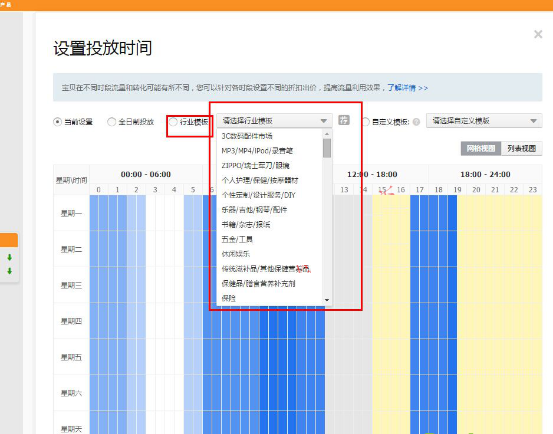553x434 pixels.
Task: Choose ZIPPO/瑞士军刀/眼镜 in the dropdown
Action: click(255, 165)
